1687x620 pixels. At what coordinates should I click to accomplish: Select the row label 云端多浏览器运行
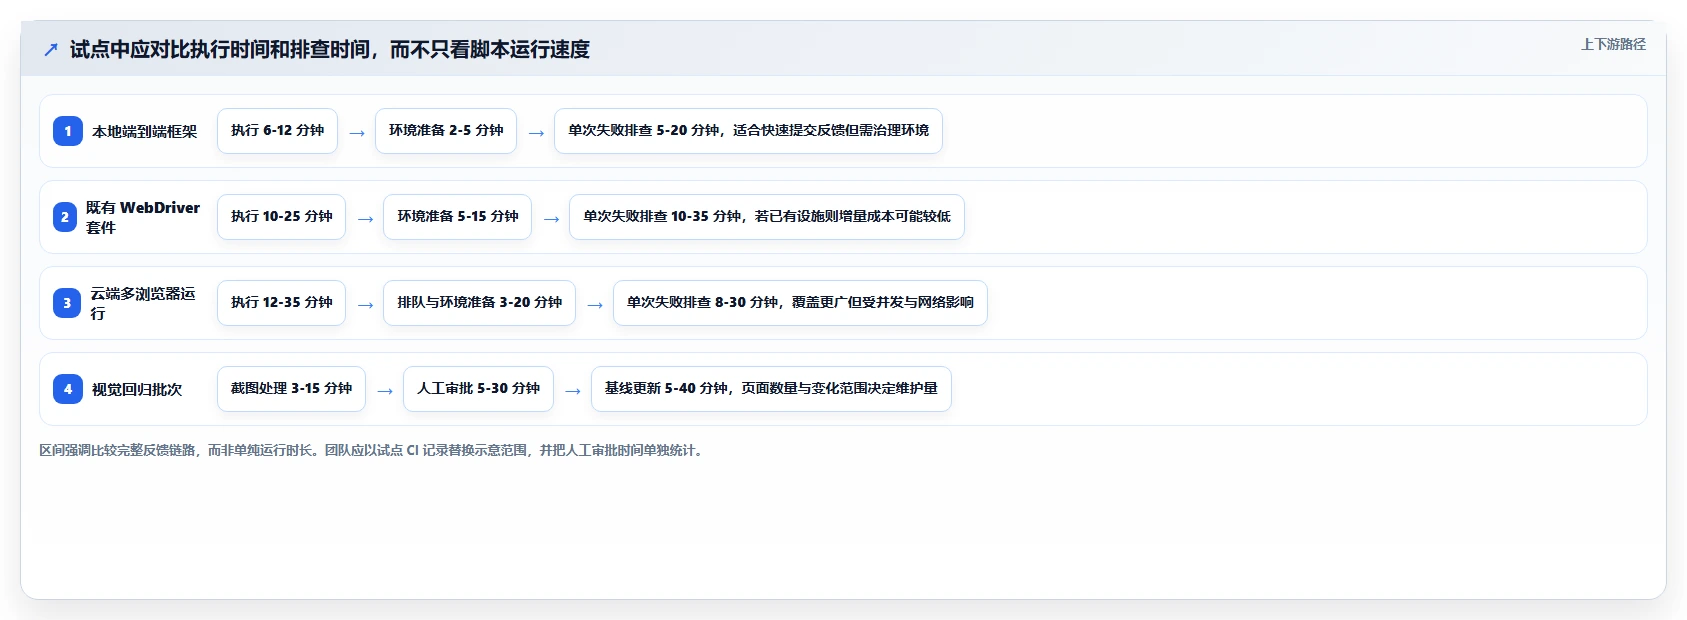pos(143,303)
